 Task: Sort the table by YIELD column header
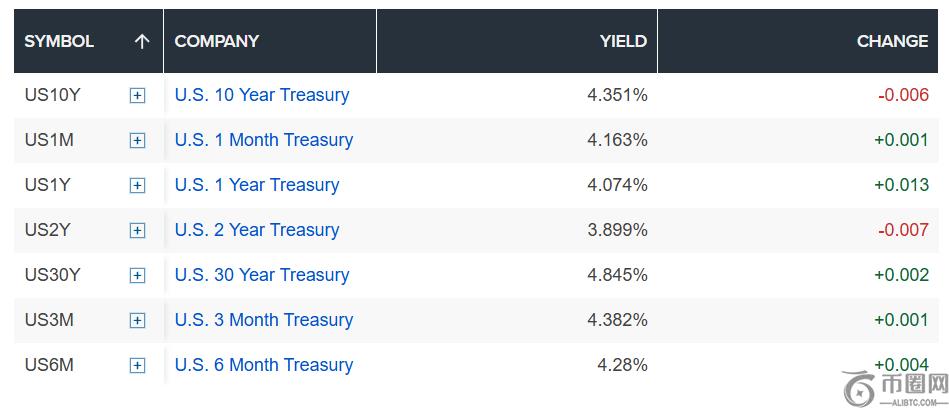(x=623, y=41)
